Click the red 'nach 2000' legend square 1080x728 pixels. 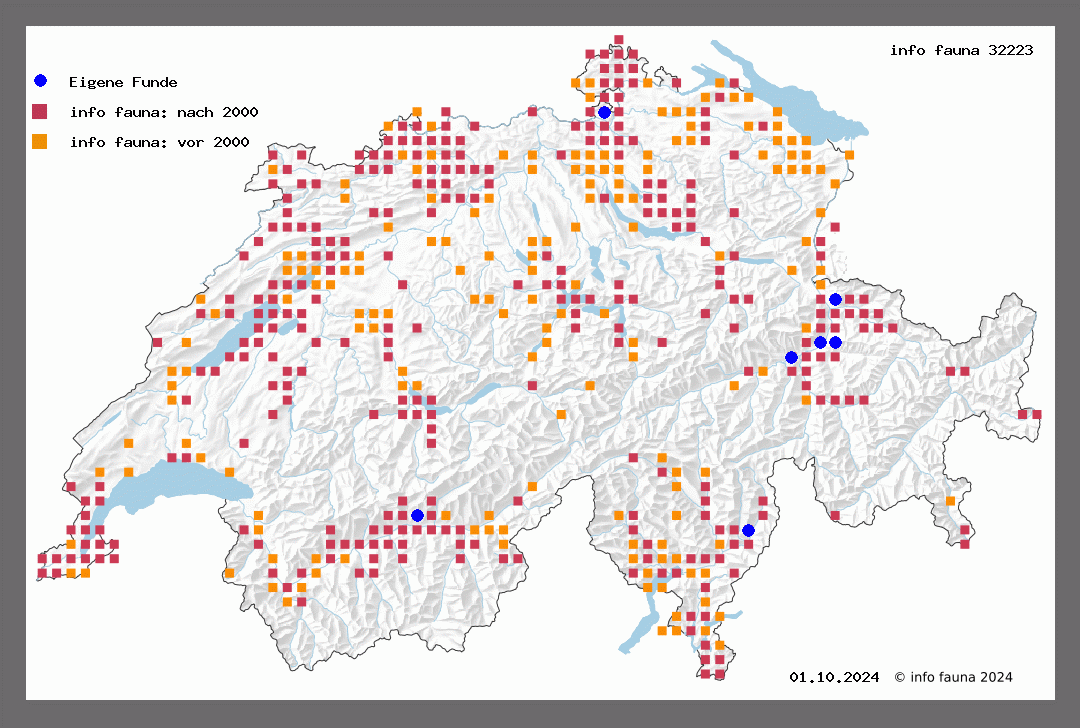pyautogui.click(x=40, y=111)
